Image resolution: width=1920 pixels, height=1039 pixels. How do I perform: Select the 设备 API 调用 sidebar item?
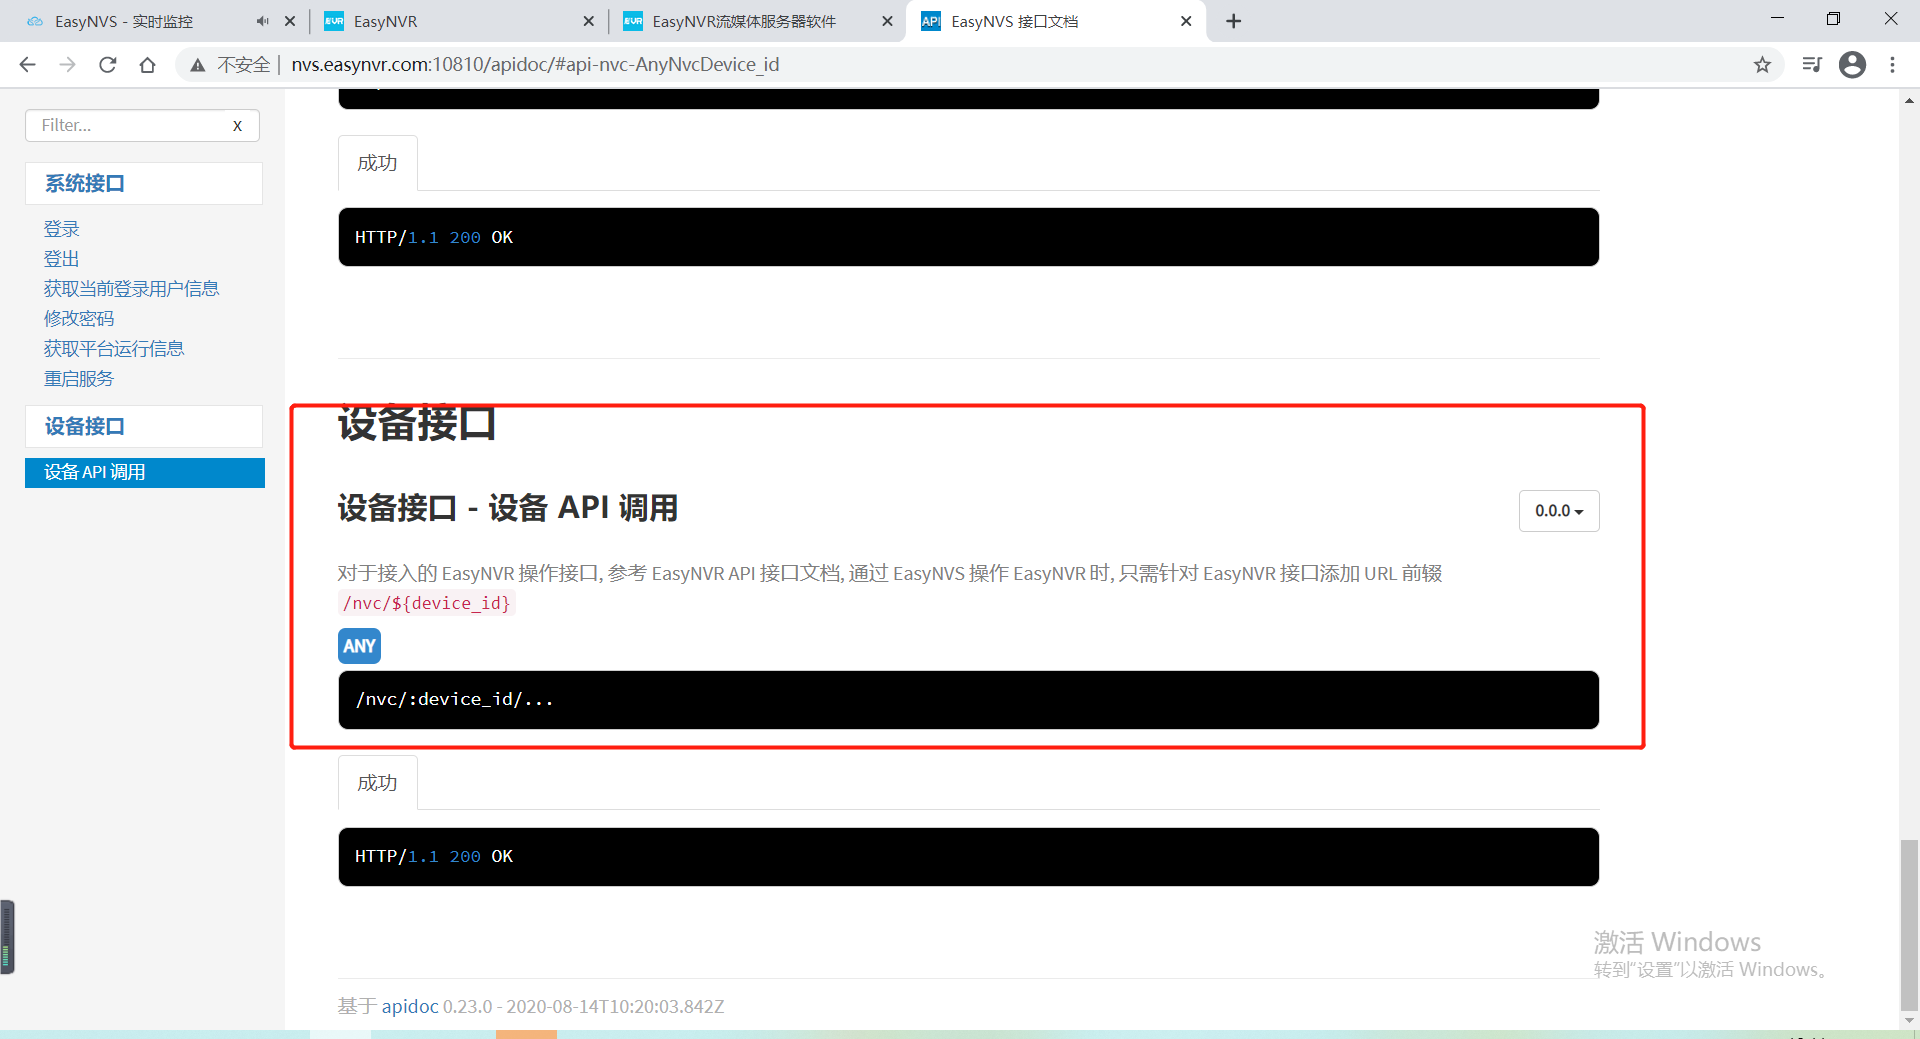pyautogui.click(x=145, y=472)
